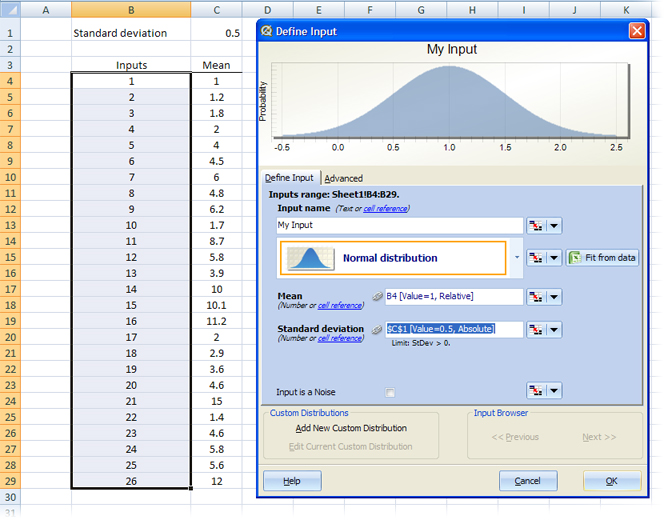Switch to the Advanced tab

344,178
